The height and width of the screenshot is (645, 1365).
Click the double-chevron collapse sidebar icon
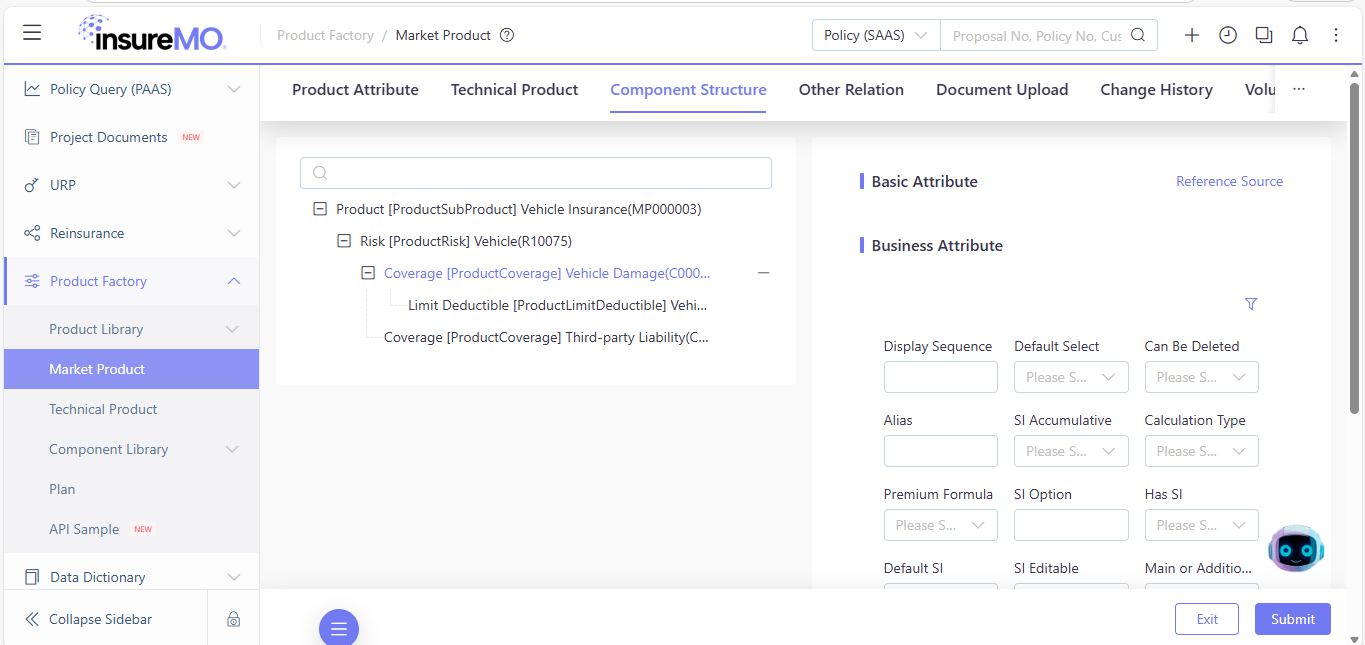pos(32,619)
